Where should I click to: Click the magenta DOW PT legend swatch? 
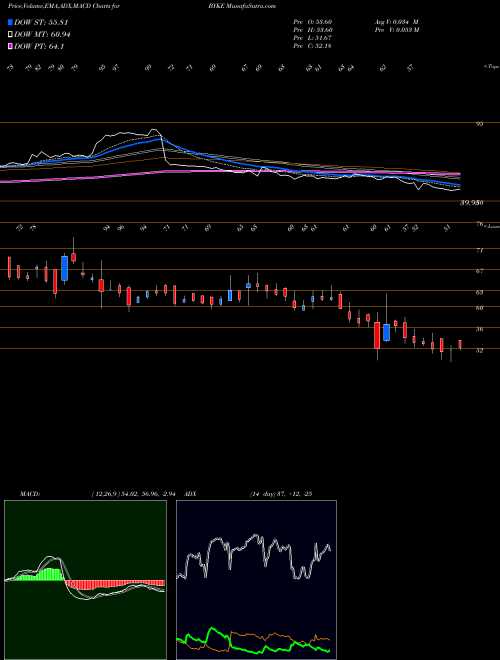(10, 46)
